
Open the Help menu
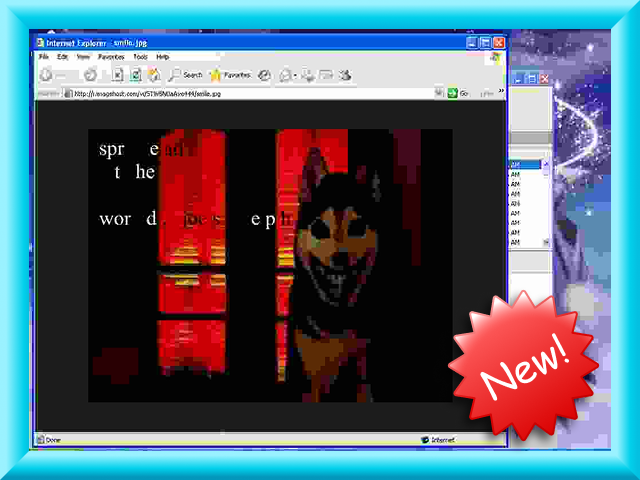pyautogui.click(x=162, y=57)
